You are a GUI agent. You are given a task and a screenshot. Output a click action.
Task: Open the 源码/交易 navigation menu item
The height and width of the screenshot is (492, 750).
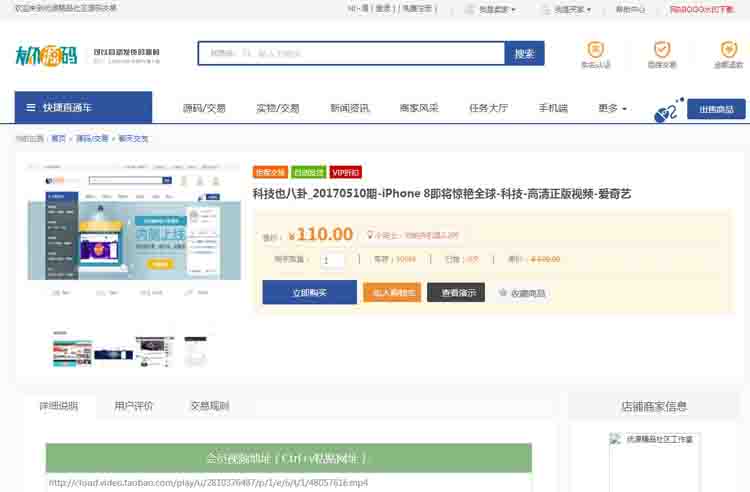pos(204,108)
